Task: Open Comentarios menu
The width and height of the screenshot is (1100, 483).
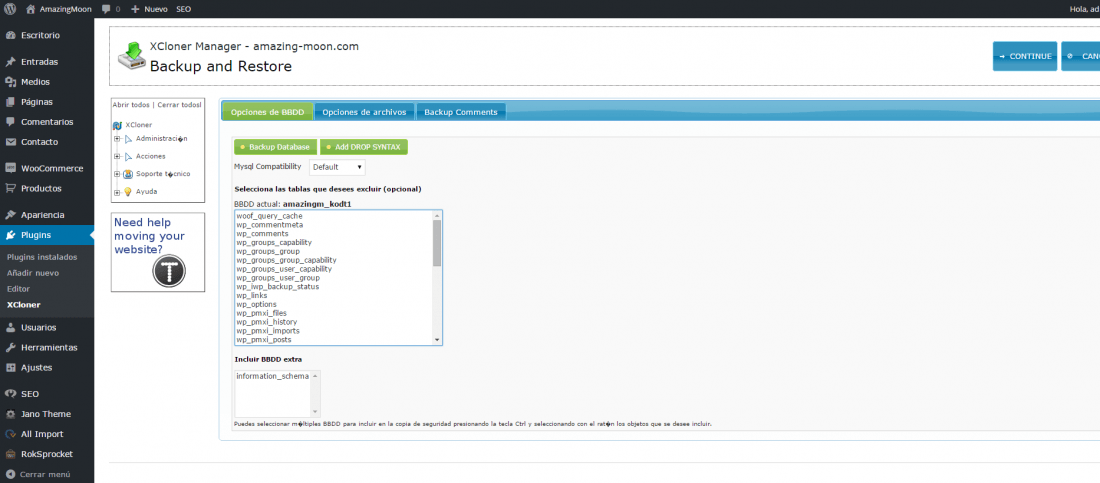Action: coord(47,121)
